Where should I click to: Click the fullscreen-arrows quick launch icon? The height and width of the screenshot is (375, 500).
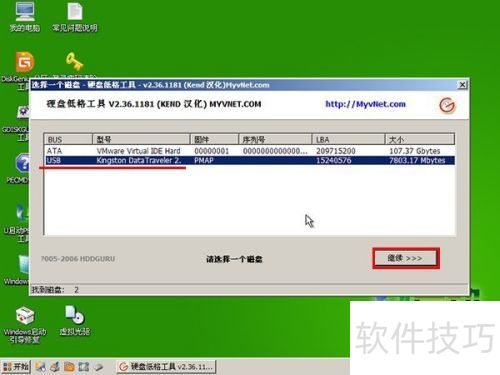[84, 367]
